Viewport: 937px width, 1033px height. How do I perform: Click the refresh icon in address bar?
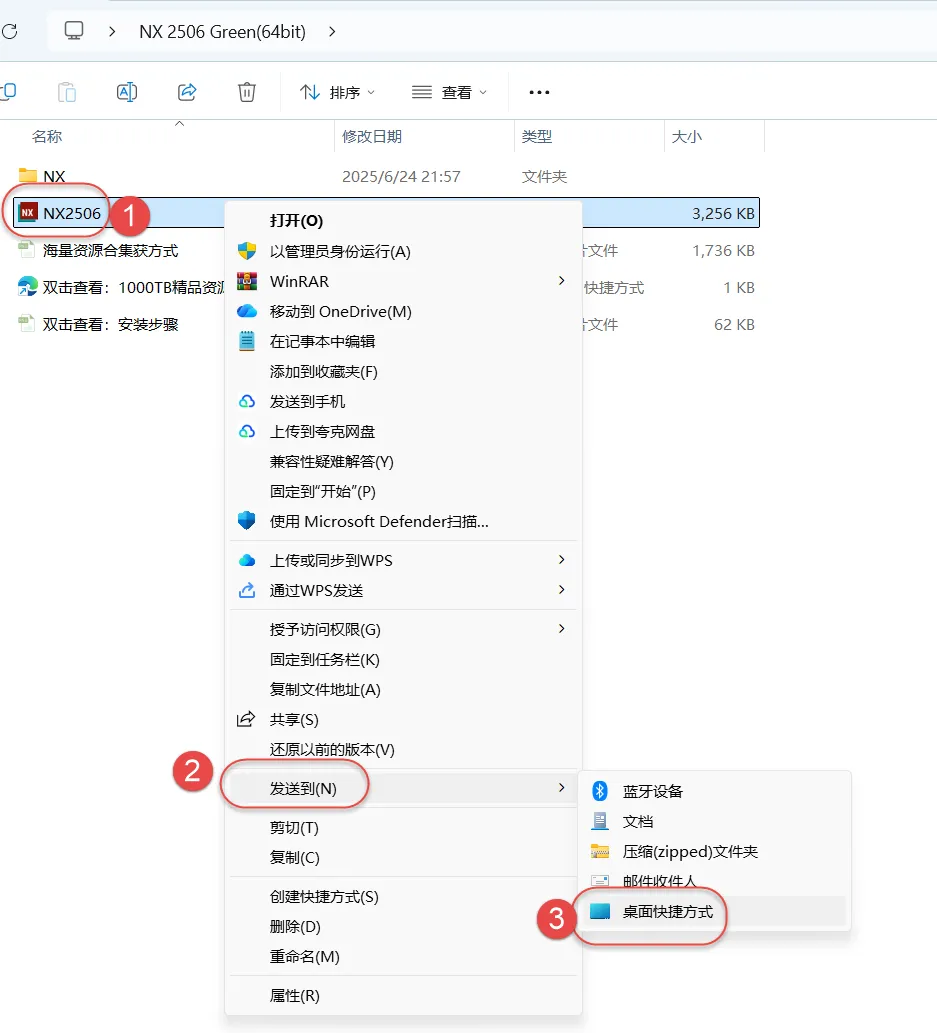coord(9,31)
